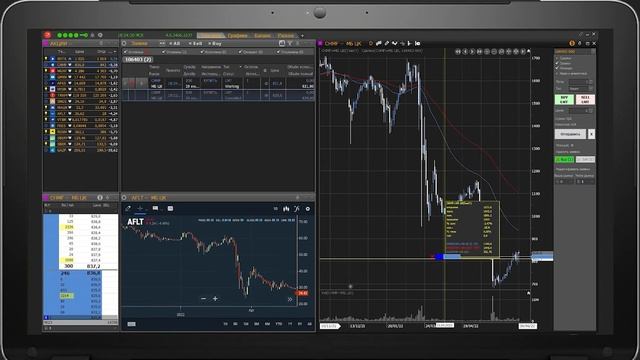Open the calendar icon in AFLT chart
The width and height of the screenshot is (640, 360).
coord(170,209)
